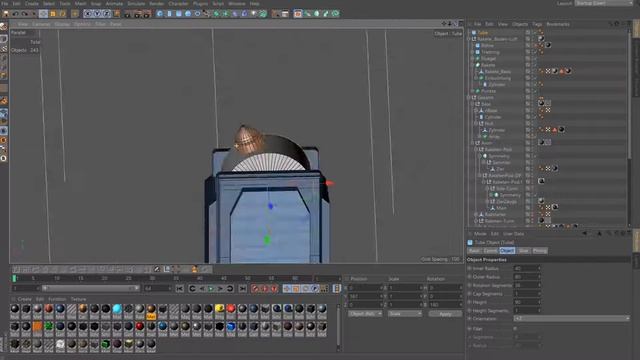The image size is (640, 360).
Task: Toggle the X axis lock icon
Action: click(x=88, y=13)
